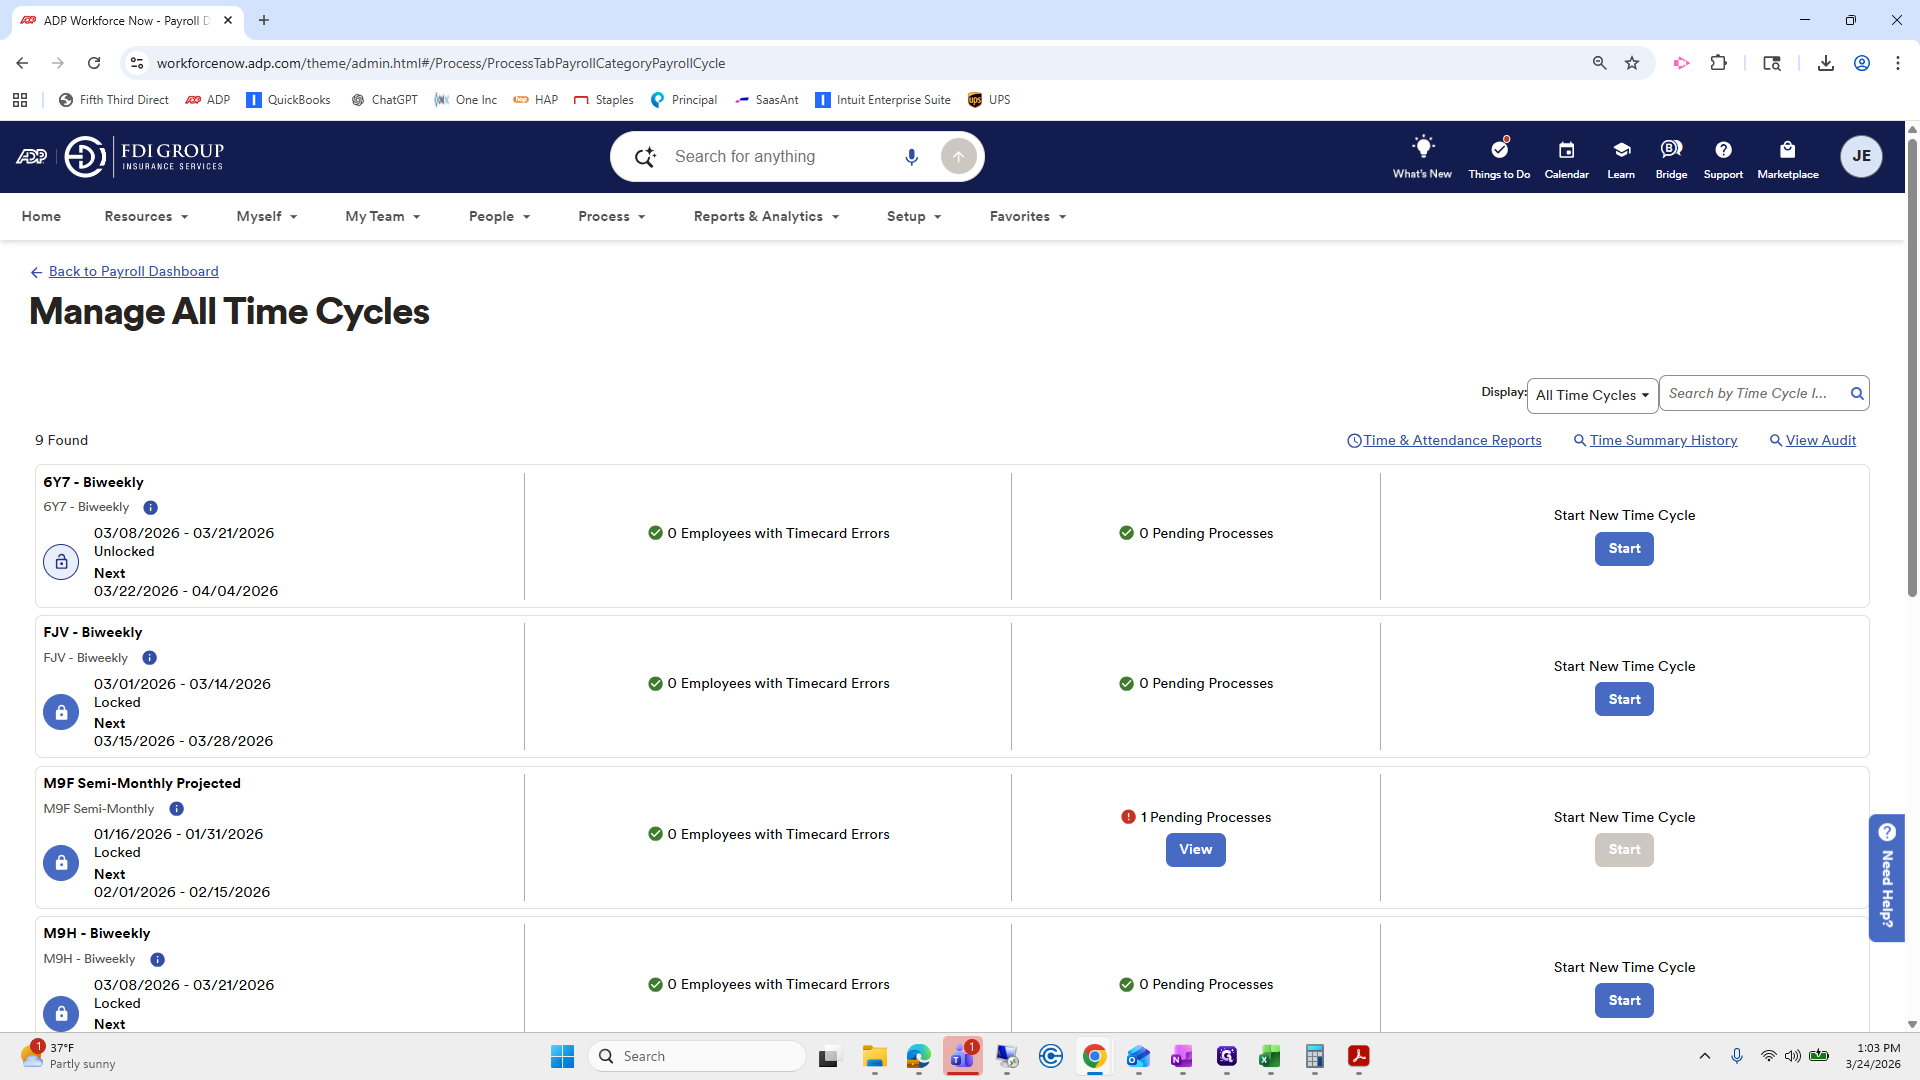View pending processes for M9F Semi-Monthly
This screenshot has height=1080, width=1920.
point(1195,850)
